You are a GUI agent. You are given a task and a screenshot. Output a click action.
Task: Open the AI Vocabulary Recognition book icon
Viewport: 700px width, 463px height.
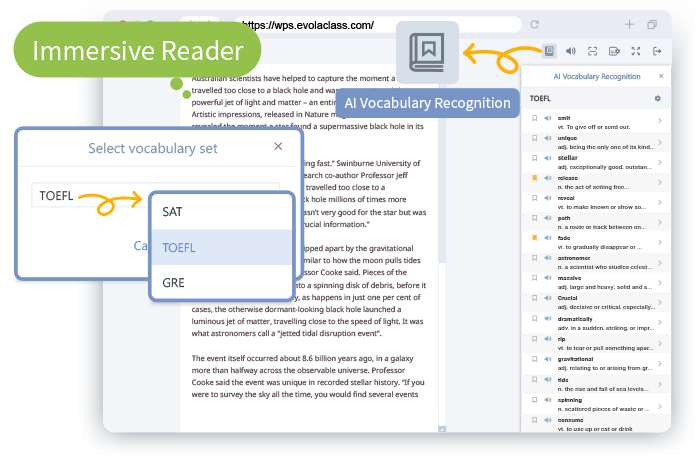pyautogui.click(x=549, y=51)
